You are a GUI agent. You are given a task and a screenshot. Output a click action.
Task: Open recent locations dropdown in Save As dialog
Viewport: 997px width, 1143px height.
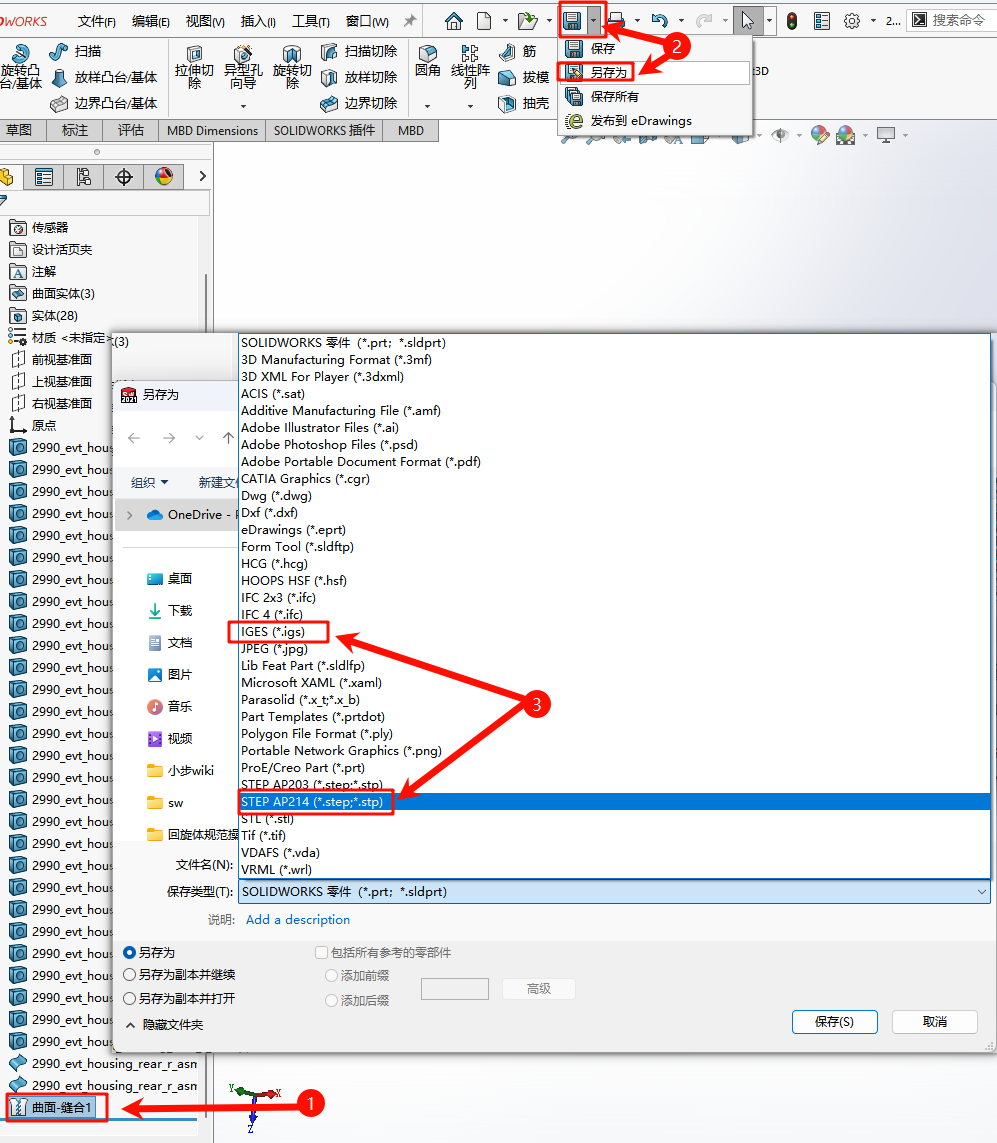point(199,438)
